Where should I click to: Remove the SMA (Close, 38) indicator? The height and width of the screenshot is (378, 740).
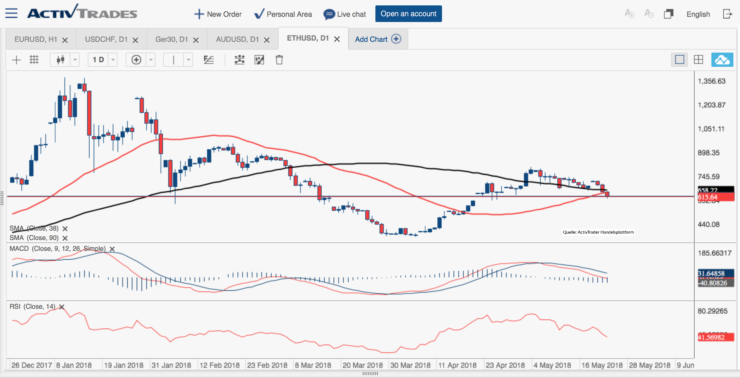point(65,228)
